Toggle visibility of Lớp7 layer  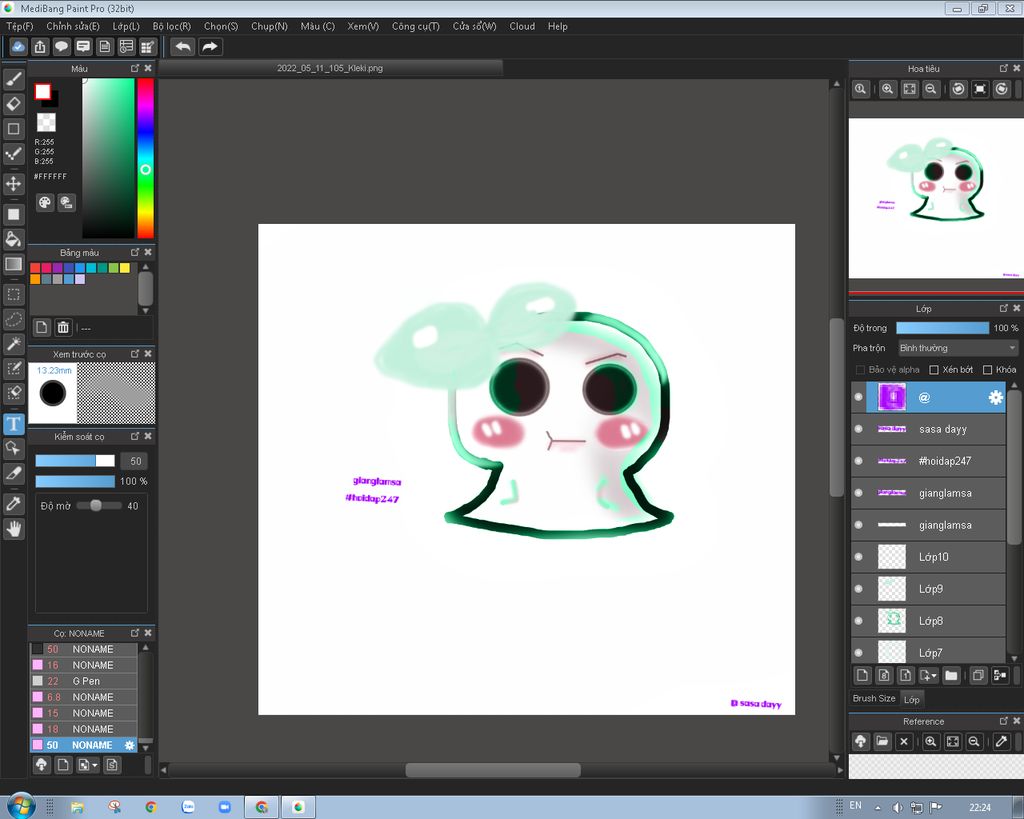click(859, 652)
